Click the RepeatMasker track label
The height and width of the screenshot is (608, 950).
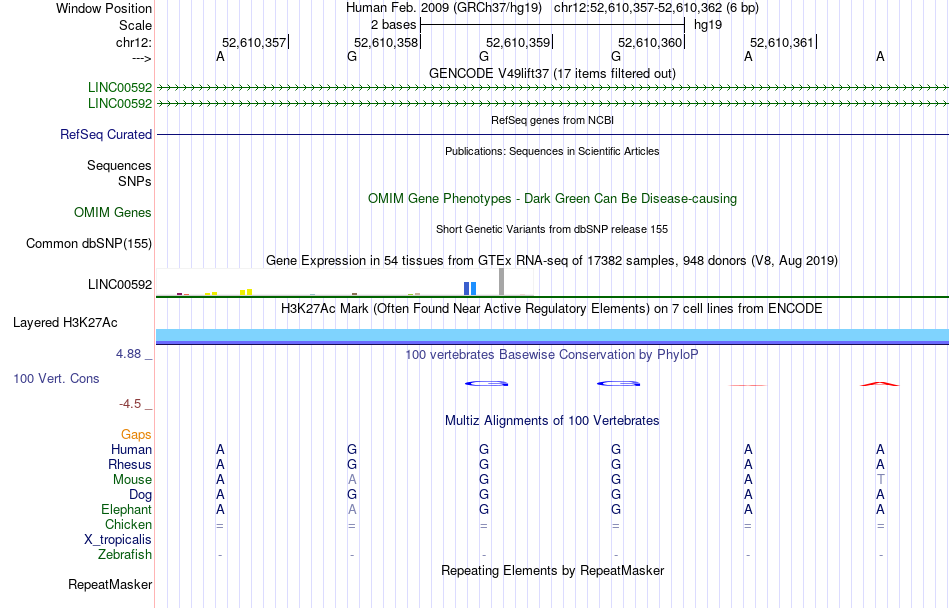pos(110,584)
